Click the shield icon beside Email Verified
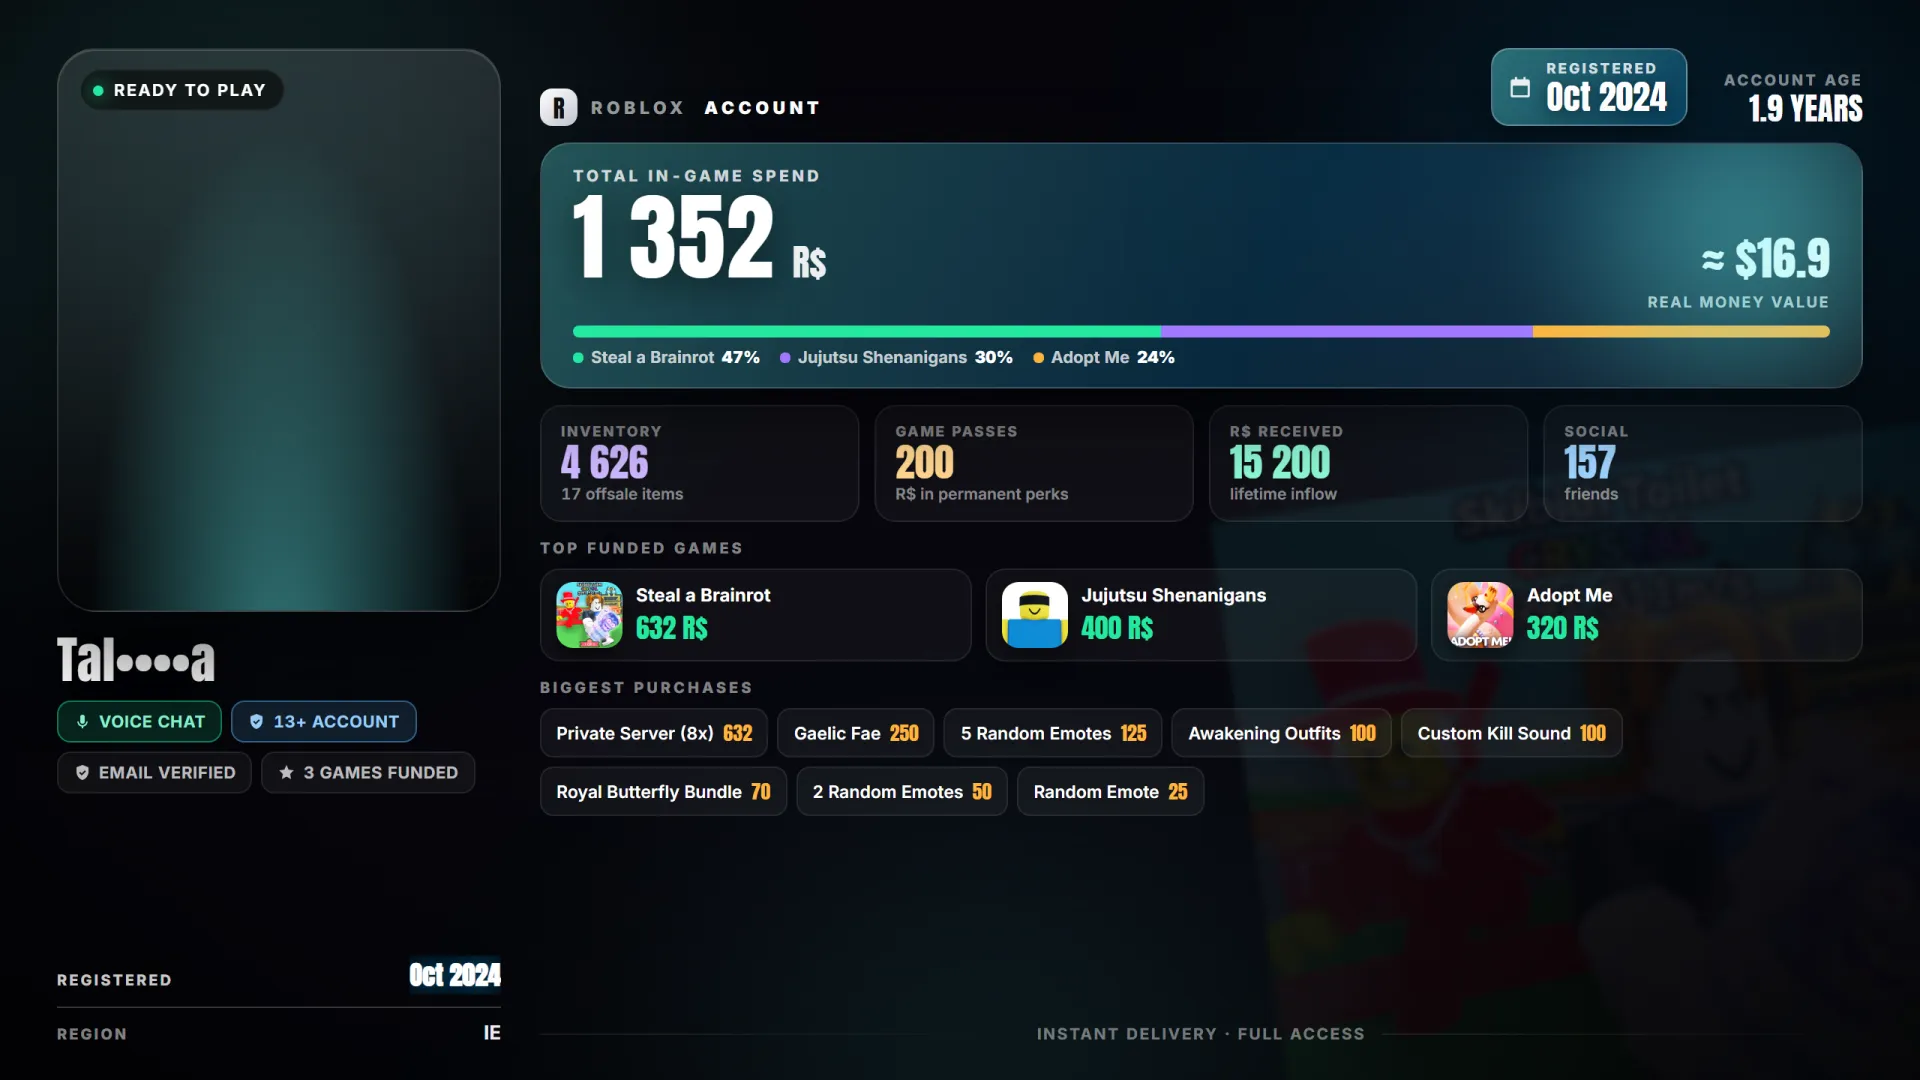 click(82, 773)
